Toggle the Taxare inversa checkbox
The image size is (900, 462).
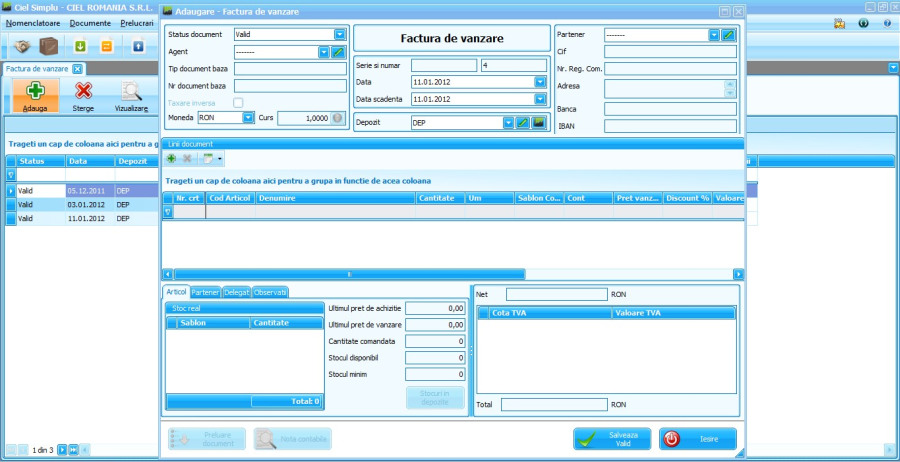pos(238,102)
